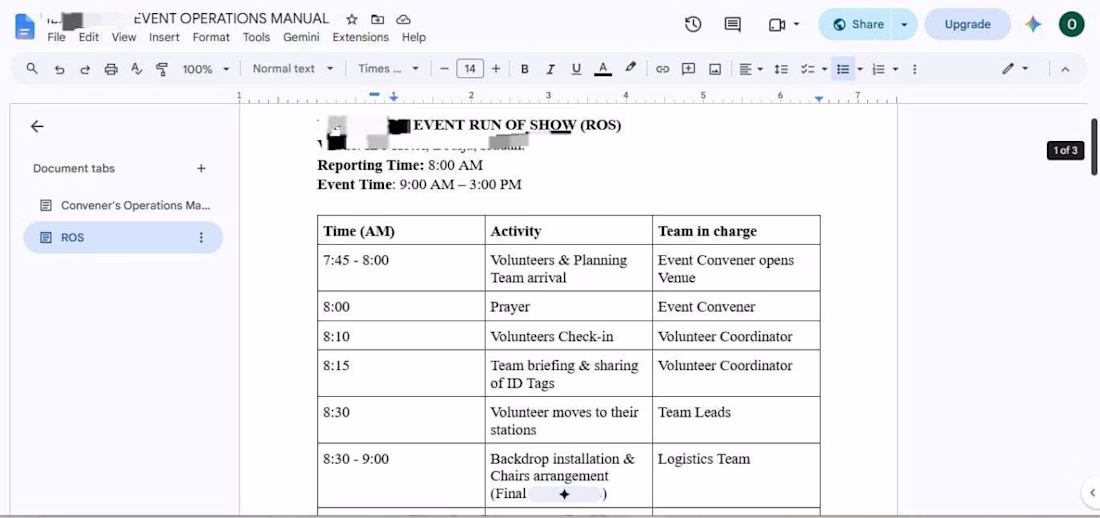Hide the menus with collapse chevron
Viewport: 1100px width, 518px height.
1065,69
